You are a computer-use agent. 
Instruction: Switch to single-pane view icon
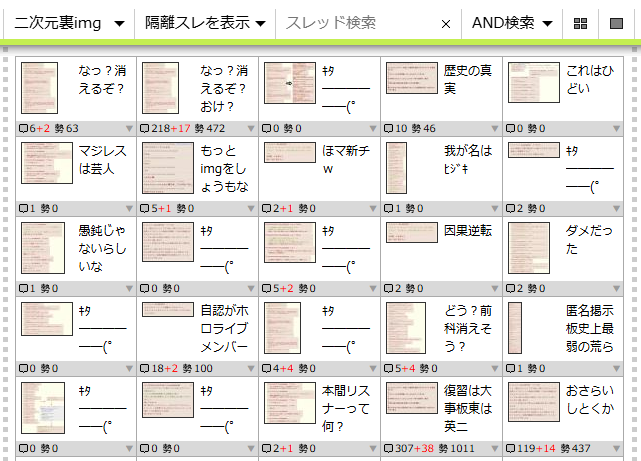point(617,23)
